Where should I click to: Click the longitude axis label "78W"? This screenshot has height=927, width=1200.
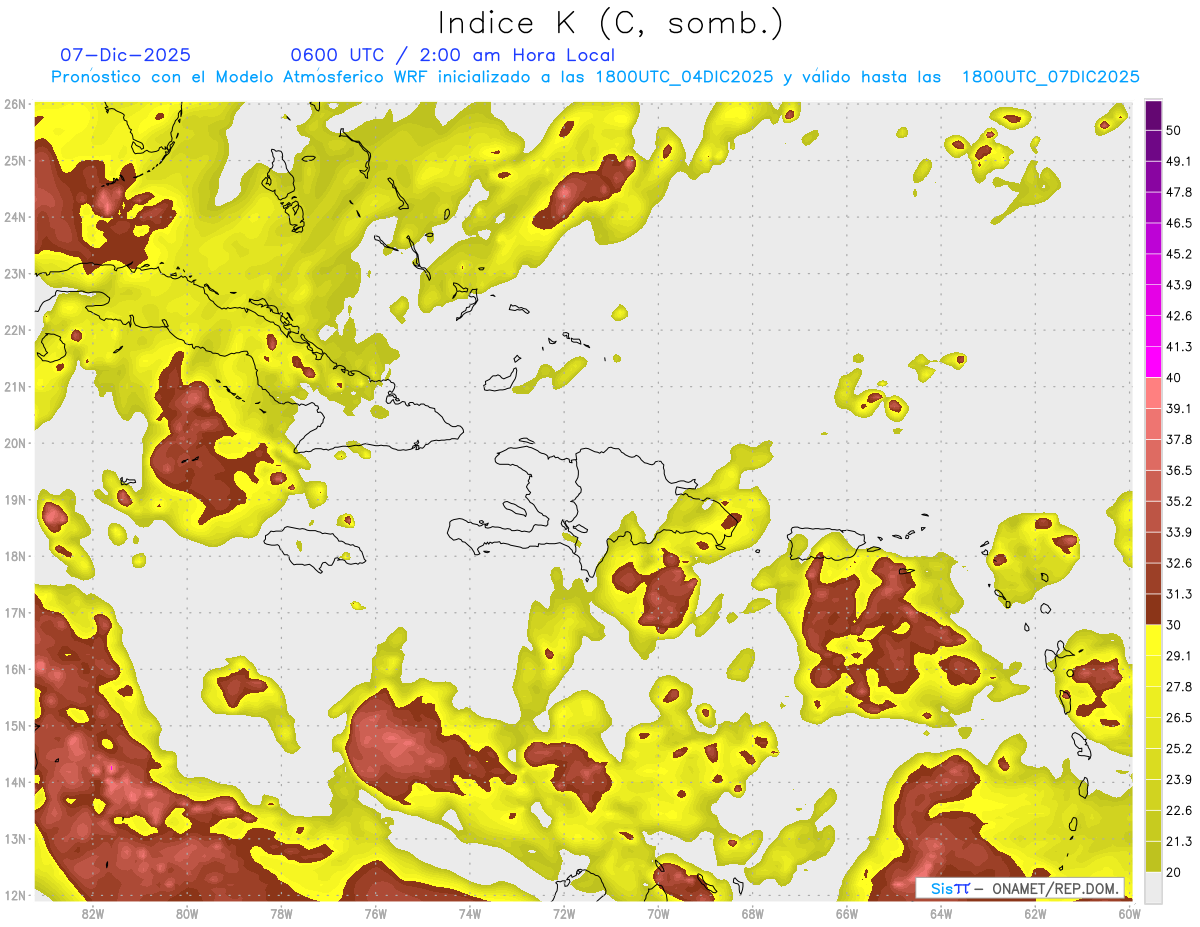tap(282, 913)
